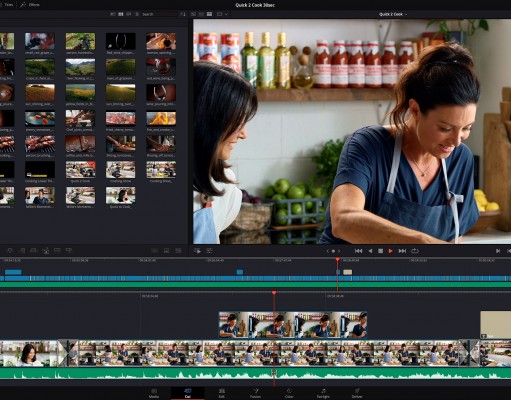Image resolution: width=511 pixels, height=400 pixels.
Task: Click the media pool Search field
Action: click(x=158, y=14)
